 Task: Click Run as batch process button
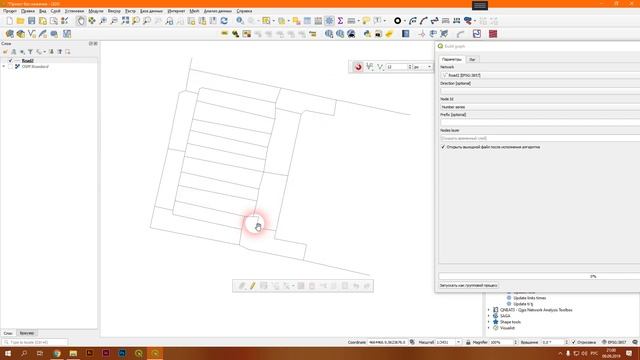tap(469, 286)
